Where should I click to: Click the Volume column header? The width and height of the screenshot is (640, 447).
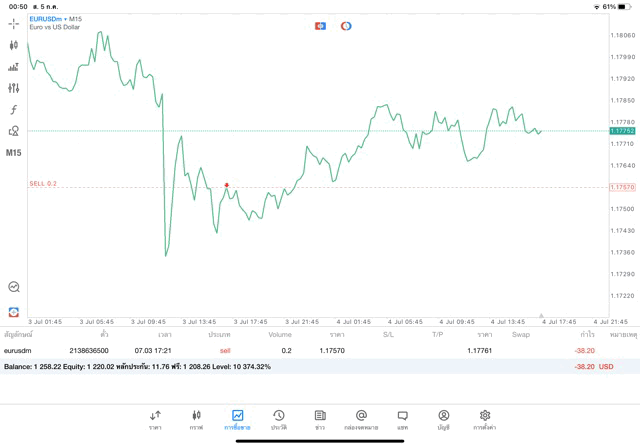tap(280, 334)
